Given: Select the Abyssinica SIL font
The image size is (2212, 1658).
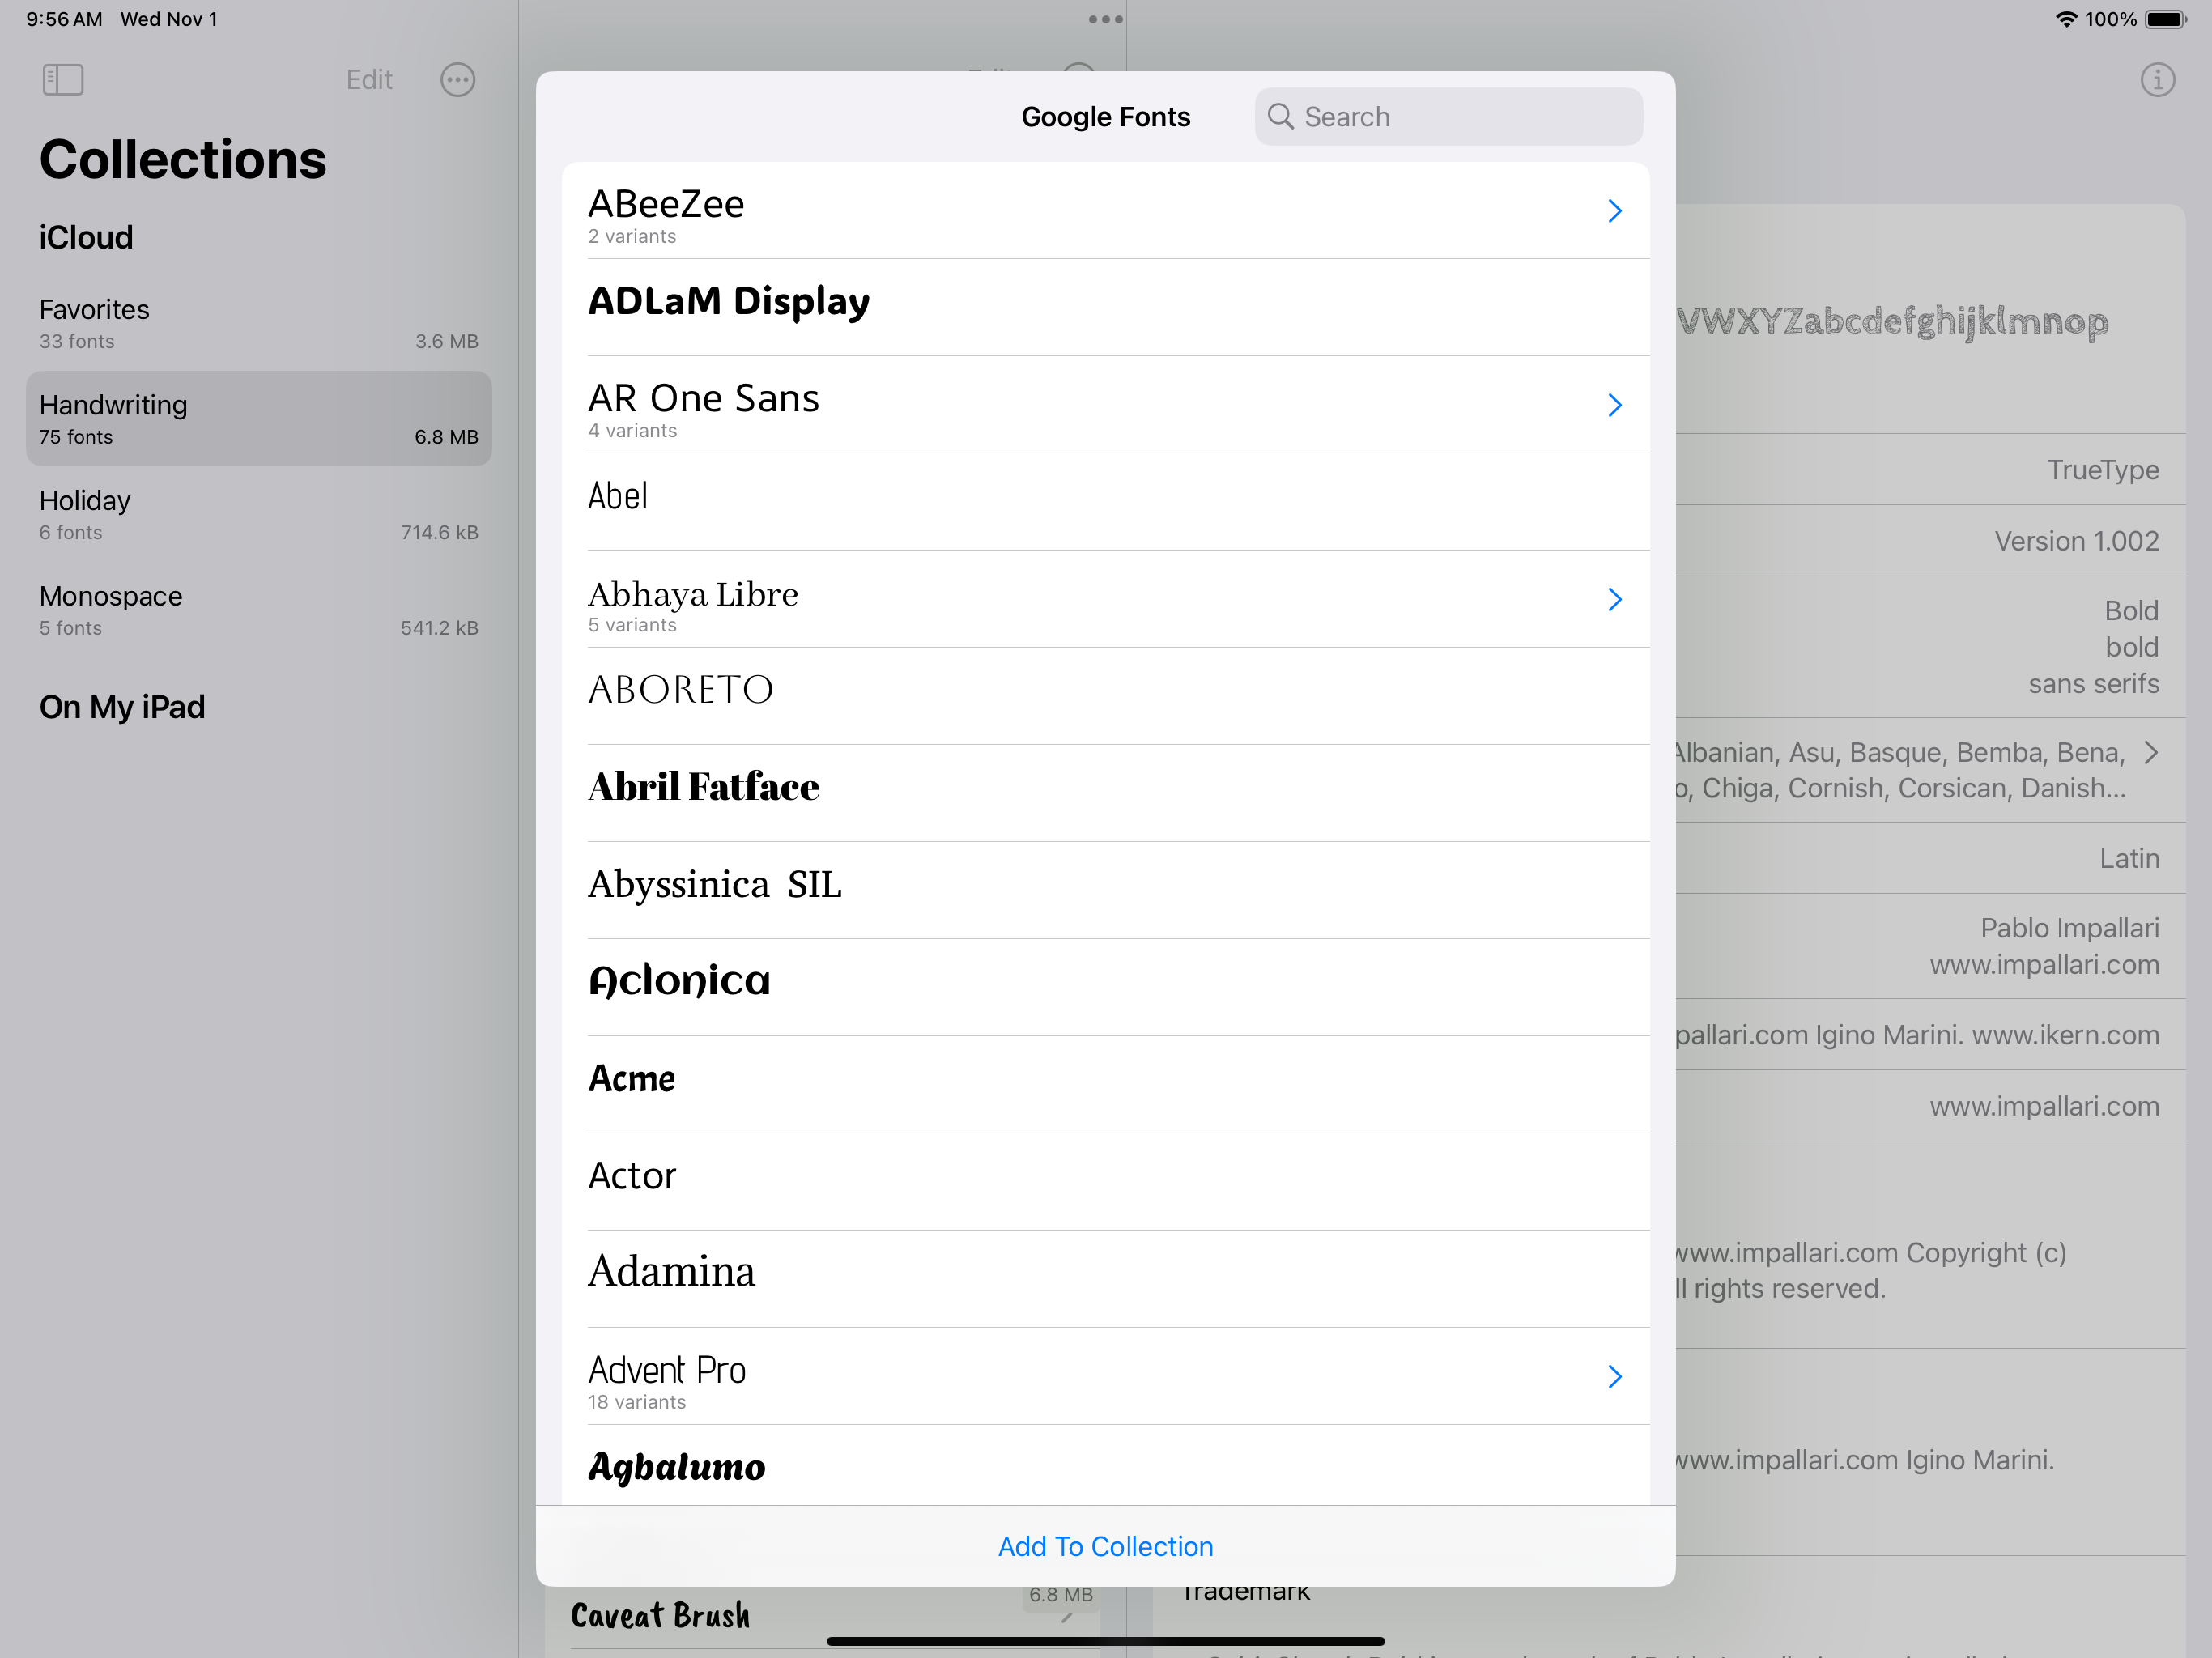Looking at the screenshot, I should (x=1105, y=890).
